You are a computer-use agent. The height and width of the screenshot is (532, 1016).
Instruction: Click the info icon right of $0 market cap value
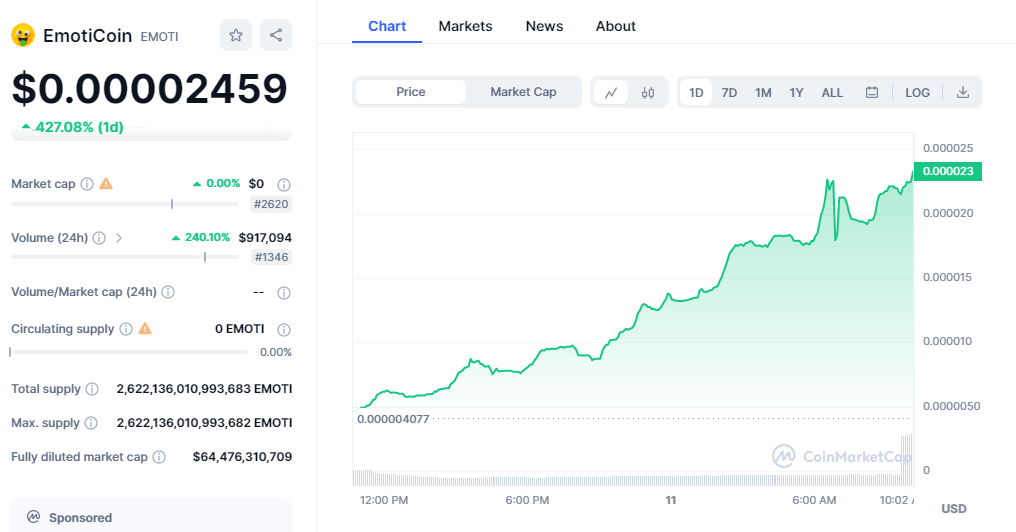(x=284, y=185)
